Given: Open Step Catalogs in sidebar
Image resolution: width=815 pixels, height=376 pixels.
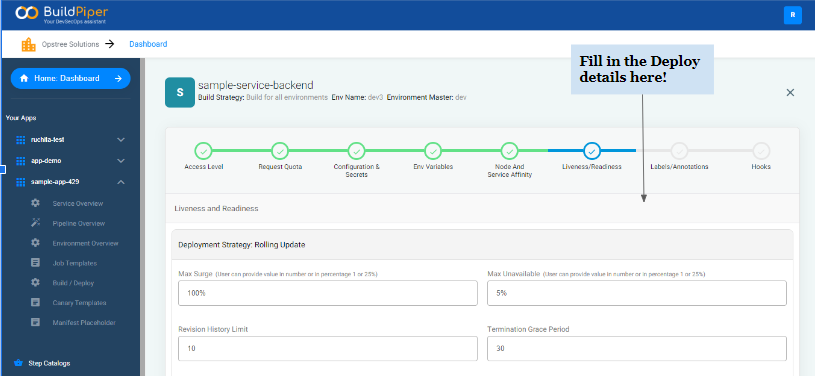Looking at the screenshot, I should click(49, 364).
